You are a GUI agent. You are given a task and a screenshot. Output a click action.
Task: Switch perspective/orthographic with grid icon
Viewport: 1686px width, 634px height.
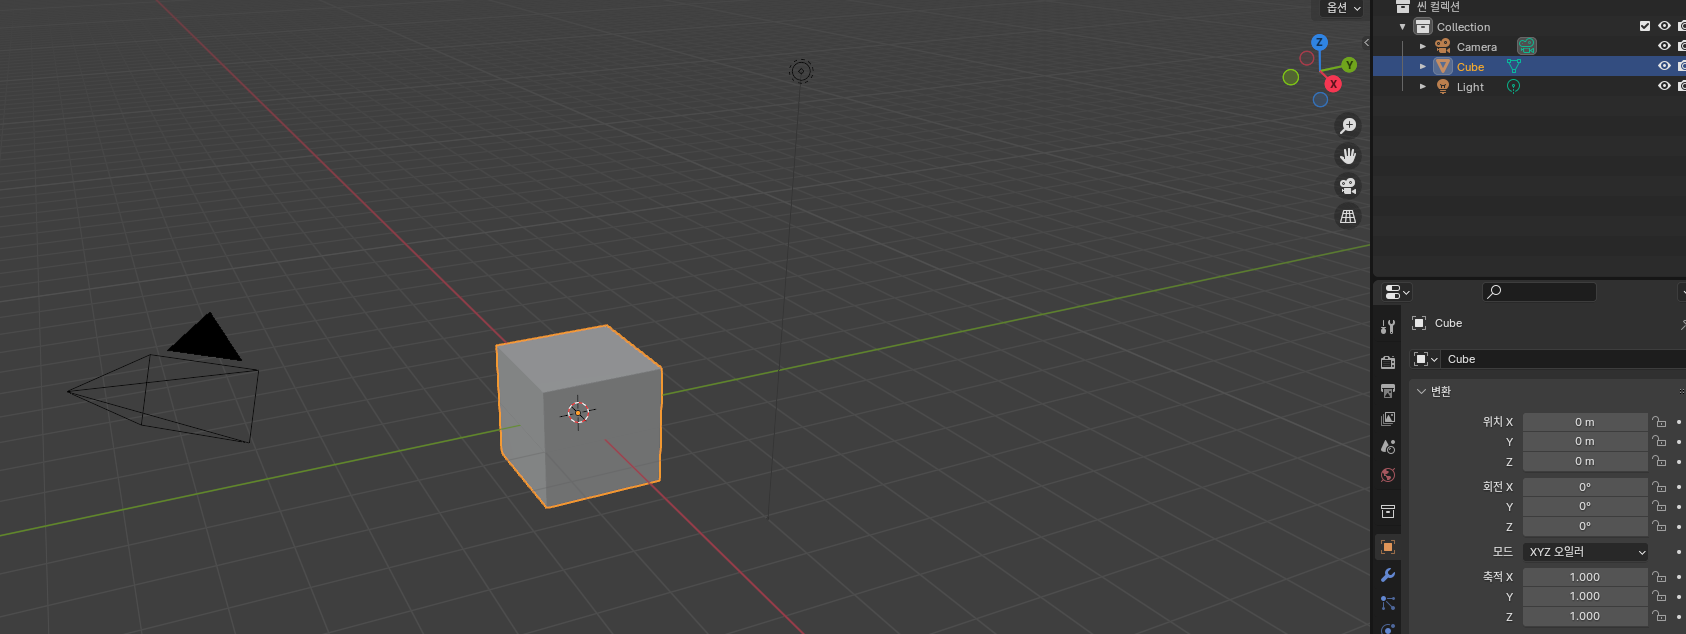coord(1348,216)
